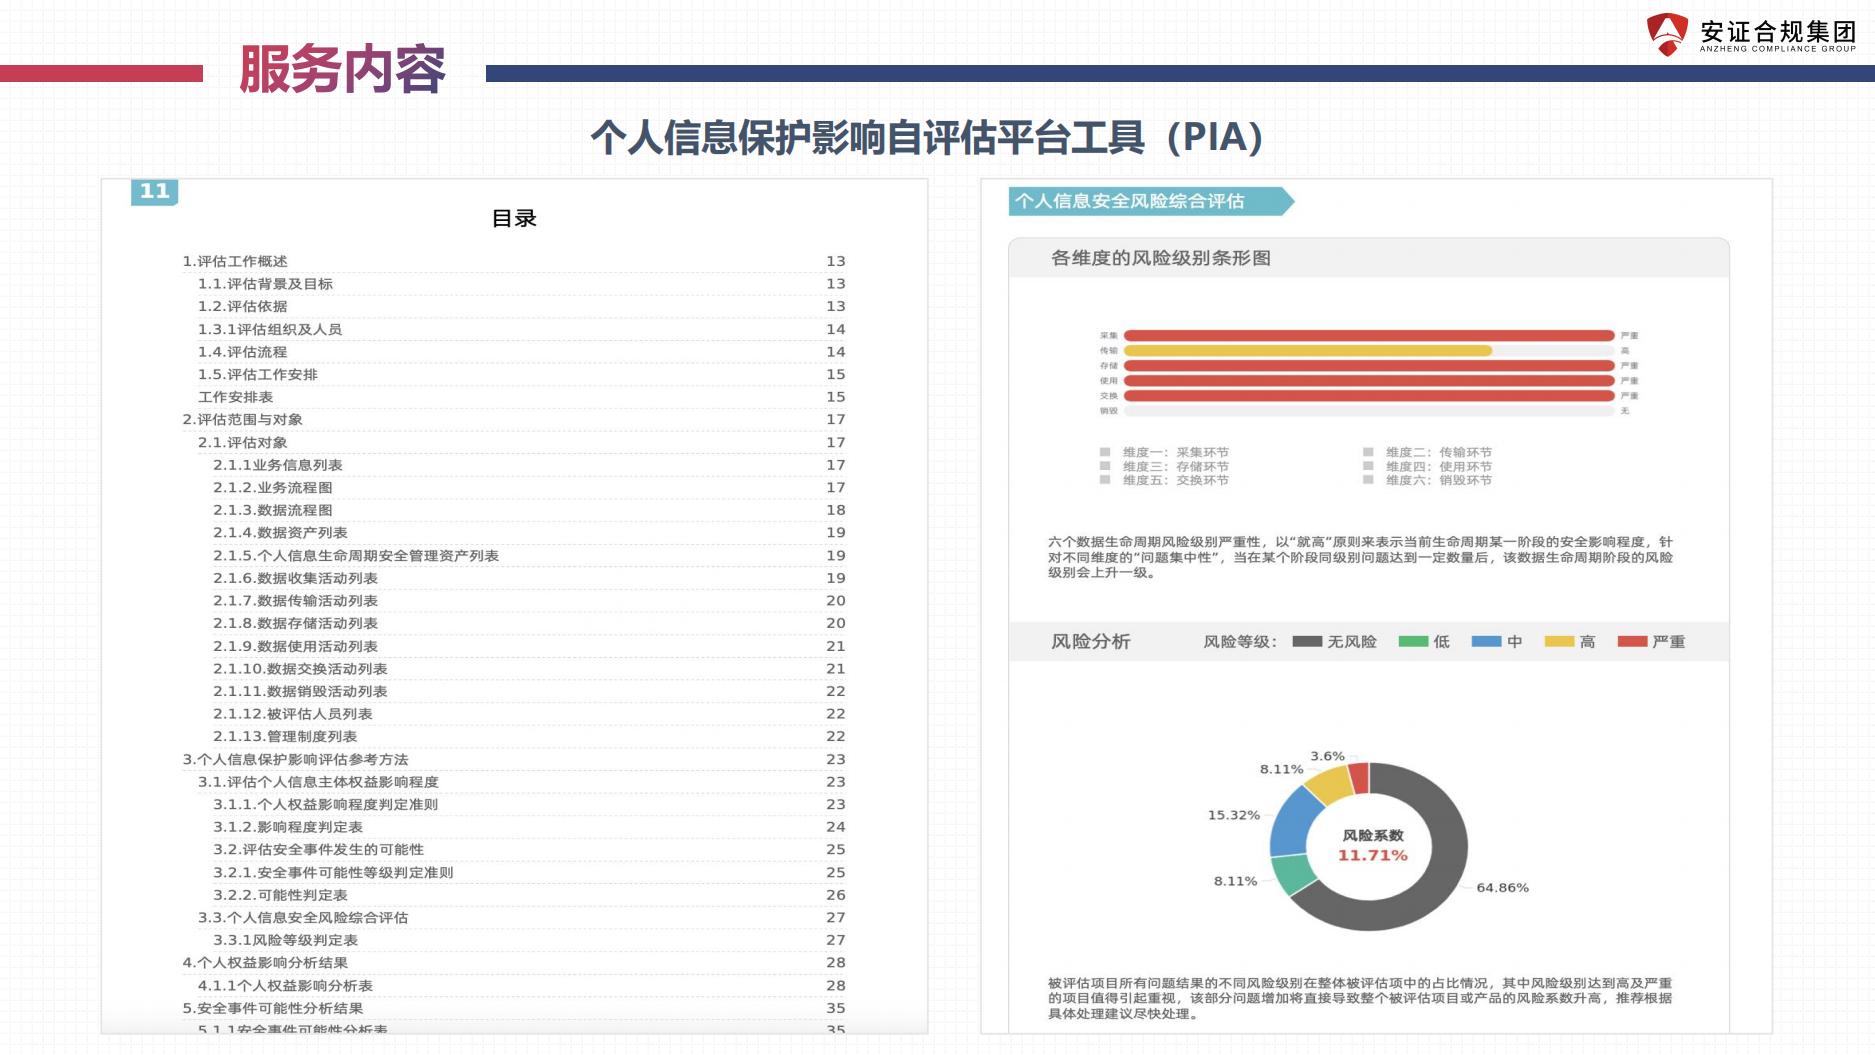Click the 采集 red risk bar
The image size is (1875, 1055).
1369,336
